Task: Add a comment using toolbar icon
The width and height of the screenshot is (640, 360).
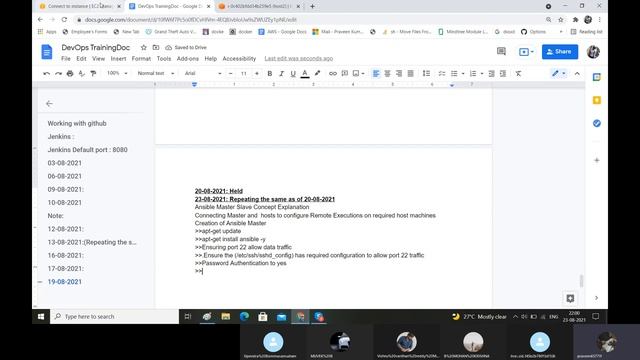Action: coord(344,73)
